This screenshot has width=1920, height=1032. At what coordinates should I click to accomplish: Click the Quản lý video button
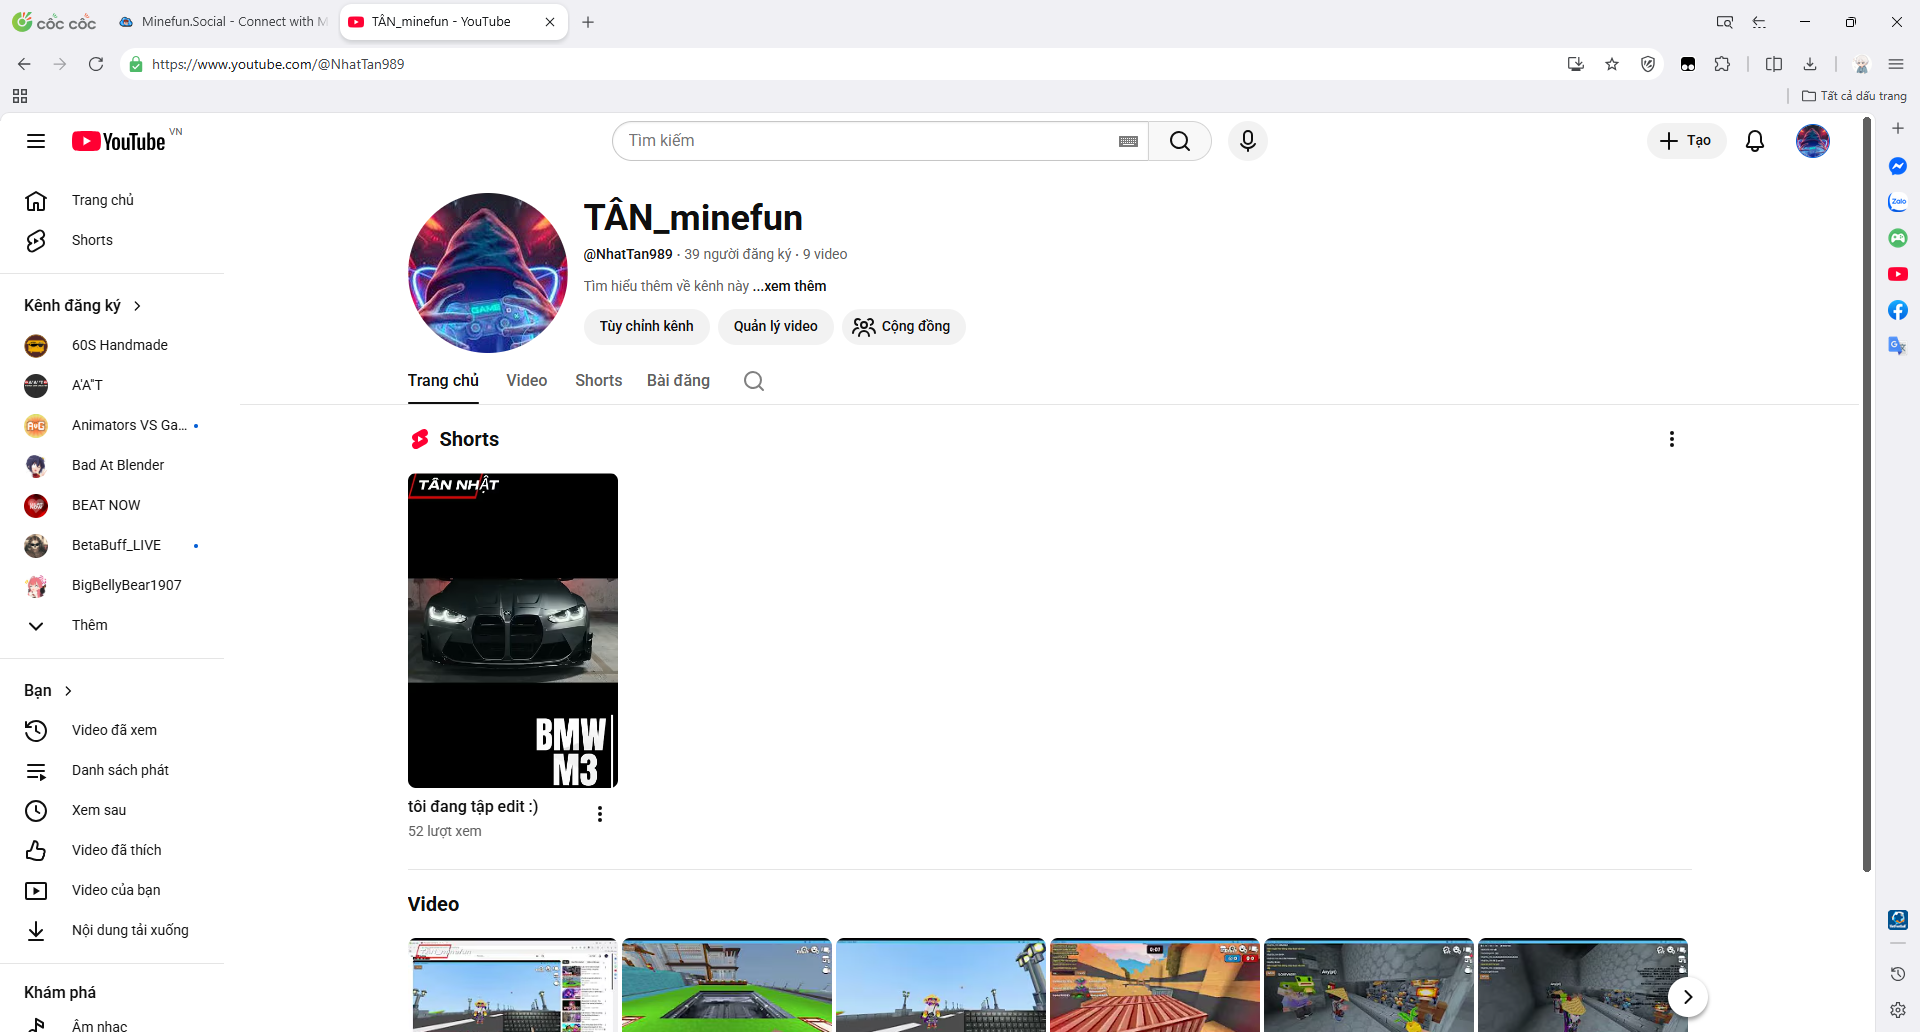[x=775, y=327]
